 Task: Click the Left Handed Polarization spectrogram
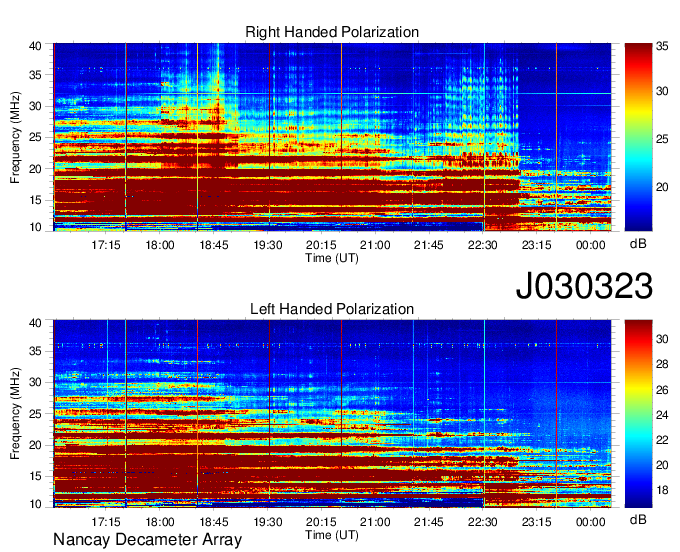click(x=332, y=414)
